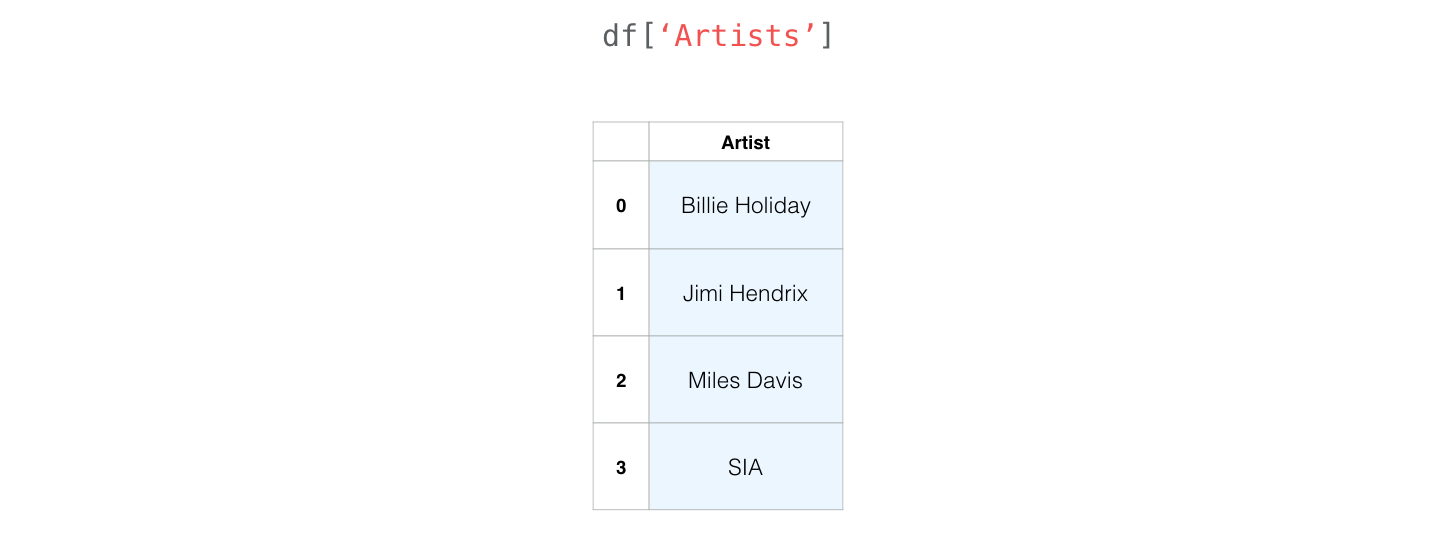Image resolution: width=1437 pixels, height=540 pixels.
Task: Click row index 0
Action: (621, 205)
